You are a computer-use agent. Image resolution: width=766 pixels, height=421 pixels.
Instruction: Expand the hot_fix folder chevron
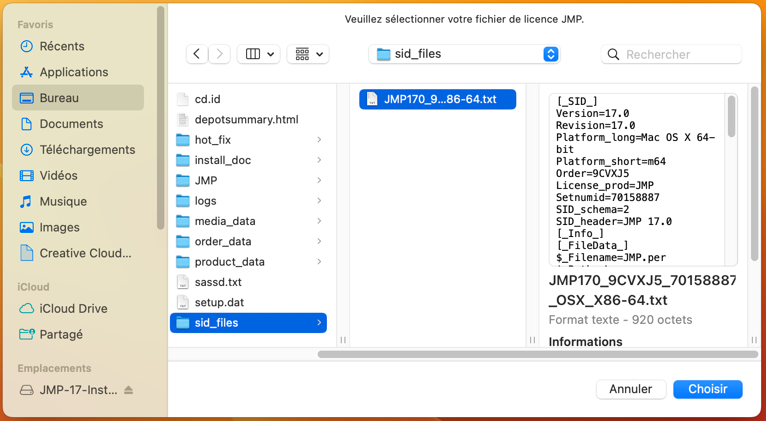pos(319,140)
